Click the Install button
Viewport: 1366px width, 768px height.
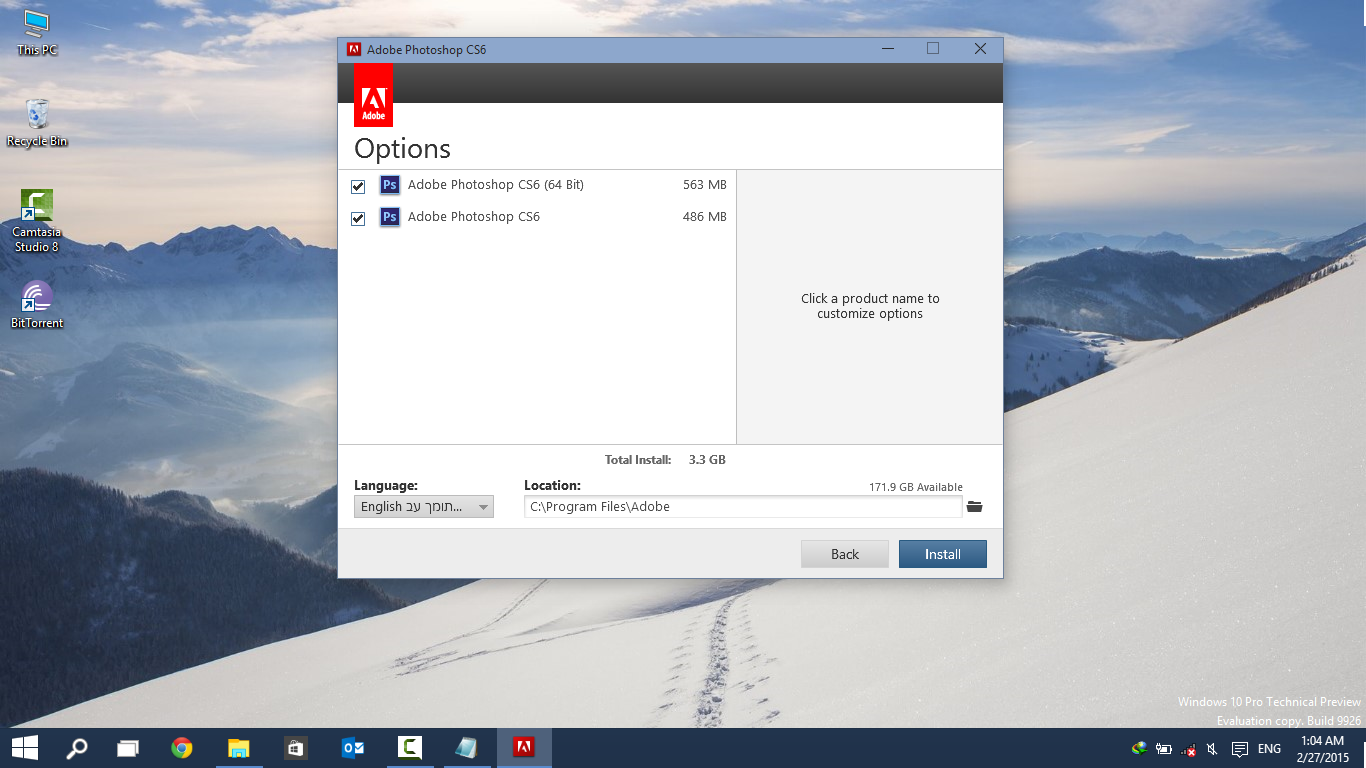(x=943, y=554)
